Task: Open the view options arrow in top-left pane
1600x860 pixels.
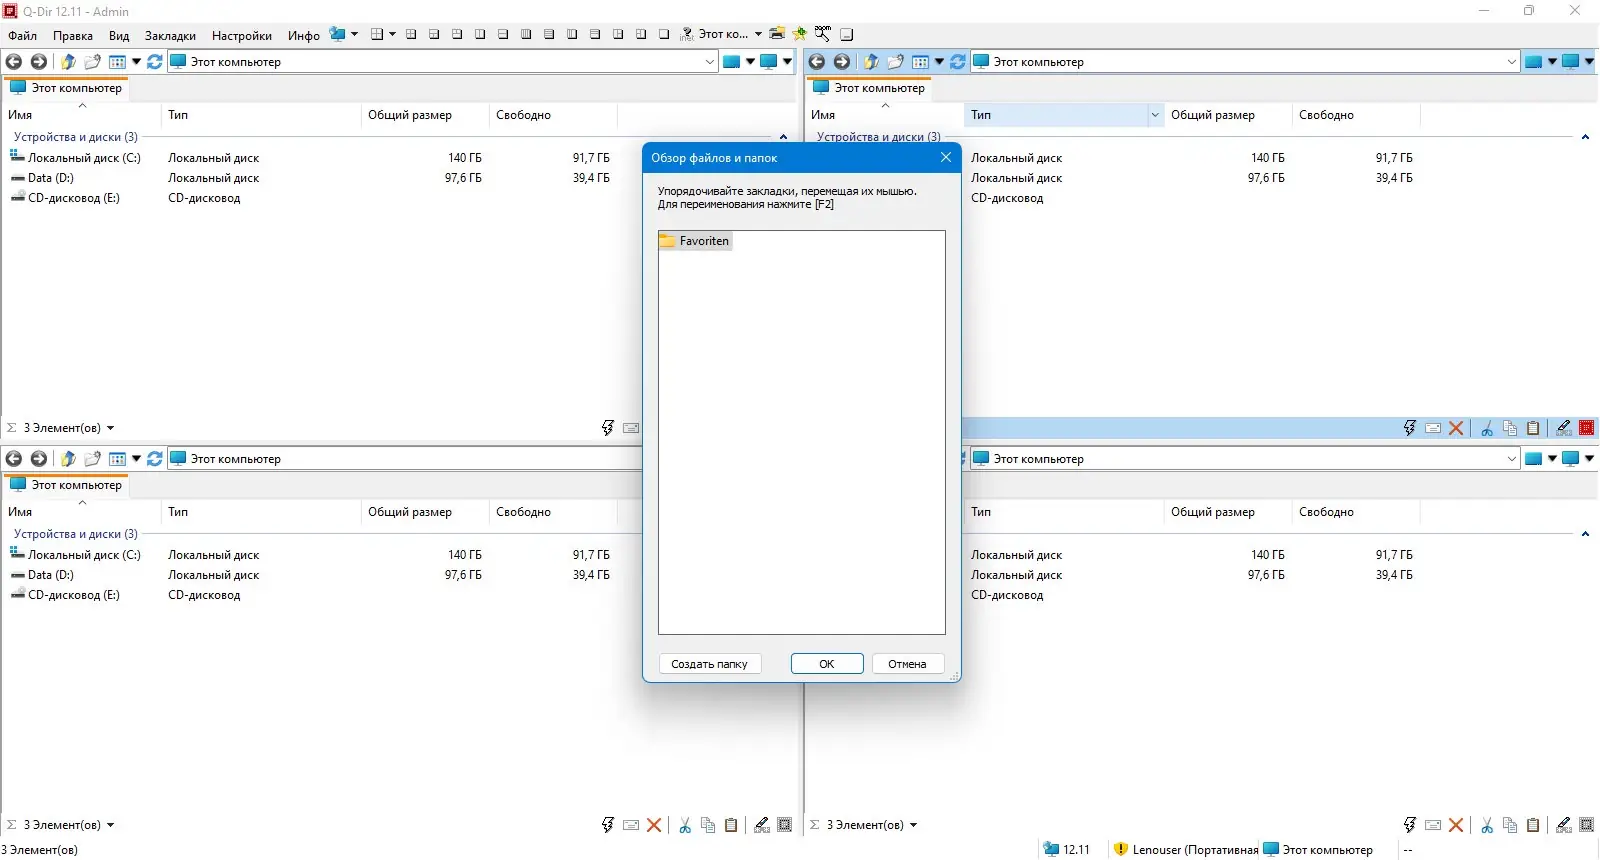Action: pos(136,62)
